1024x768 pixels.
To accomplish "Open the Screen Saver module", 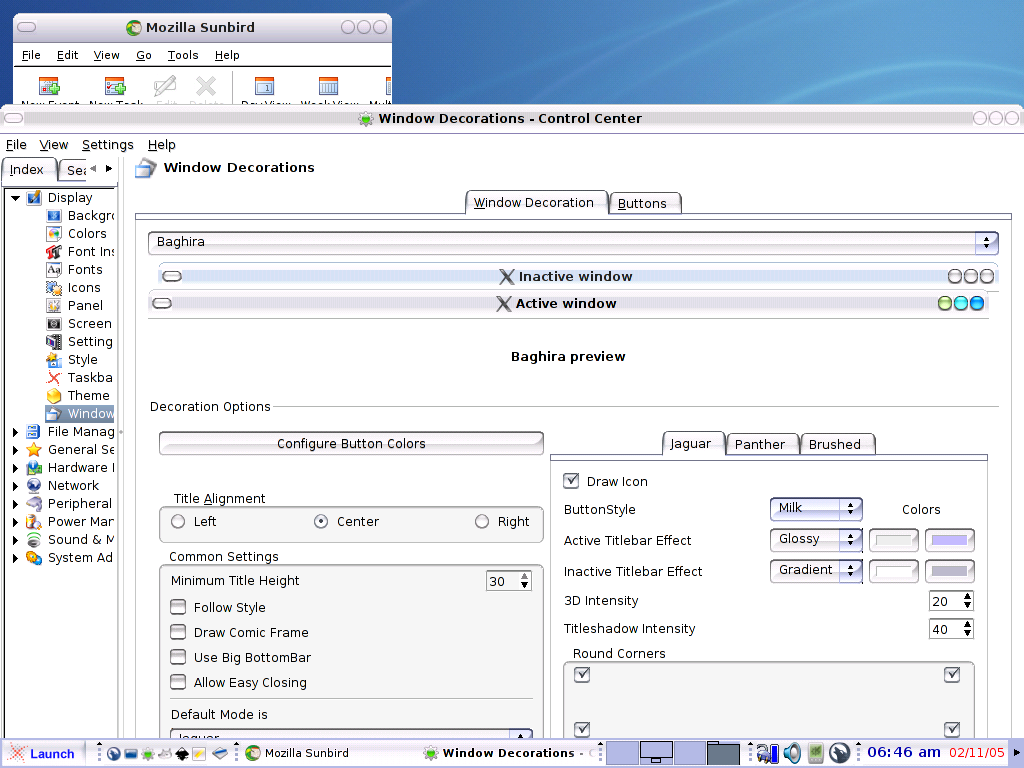I will click(80, 323).
